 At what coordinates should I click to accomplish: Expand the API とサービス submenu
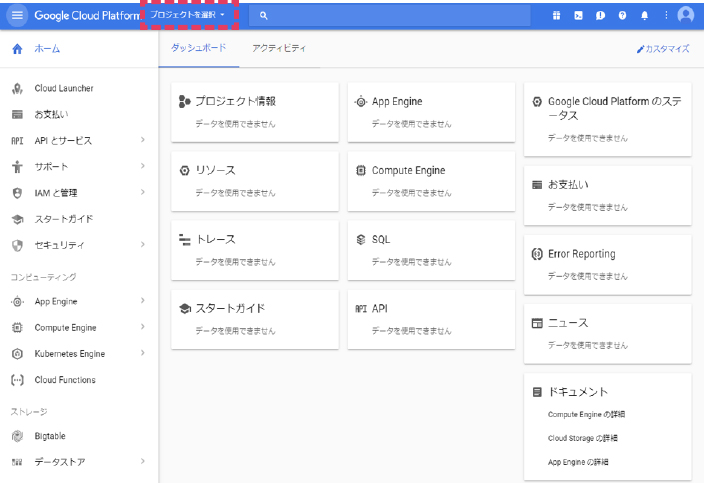click(143, 141)
